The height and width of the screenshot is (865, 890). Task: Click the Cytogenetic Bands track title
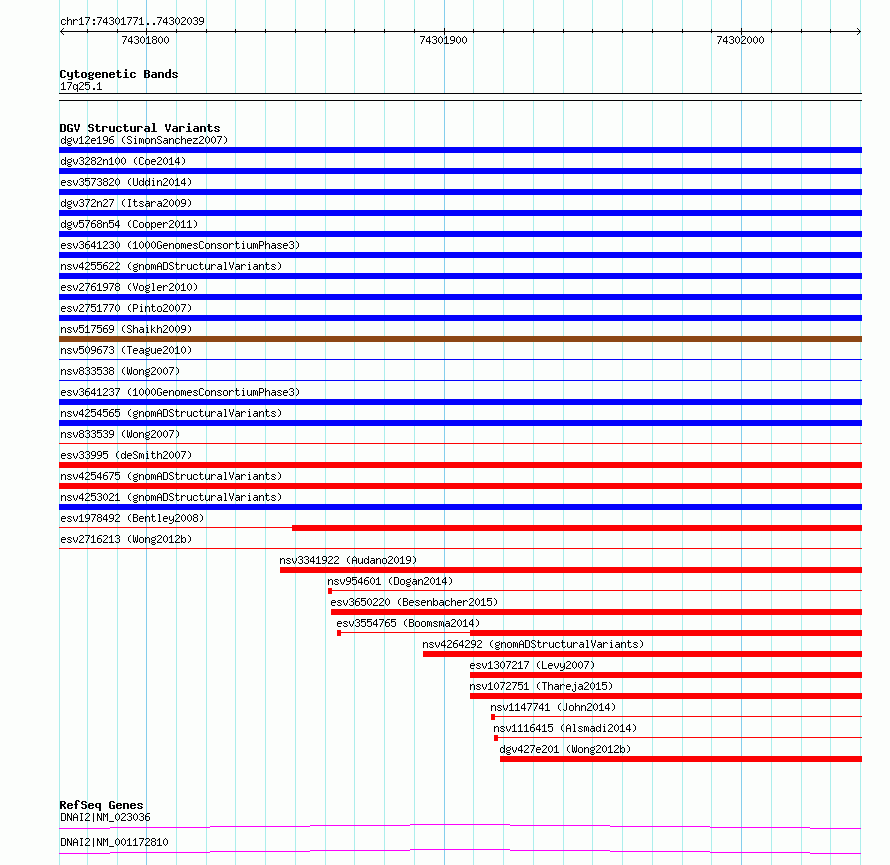[119, 74]
